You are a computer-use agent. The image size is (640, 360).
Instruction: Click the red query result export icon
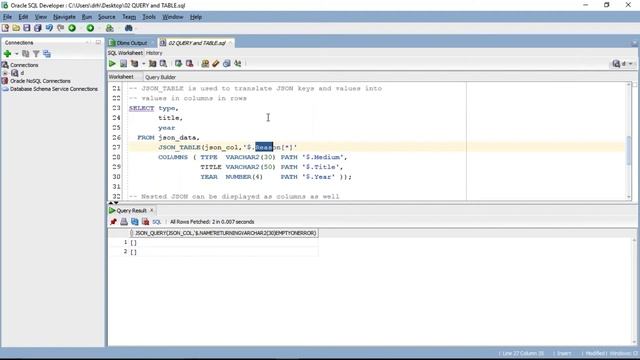pos(146,222)
